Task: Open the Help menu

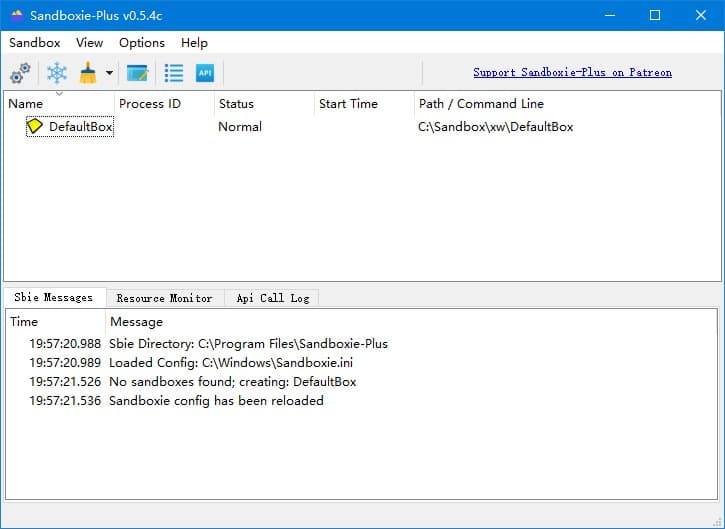Action: [194, 43]
